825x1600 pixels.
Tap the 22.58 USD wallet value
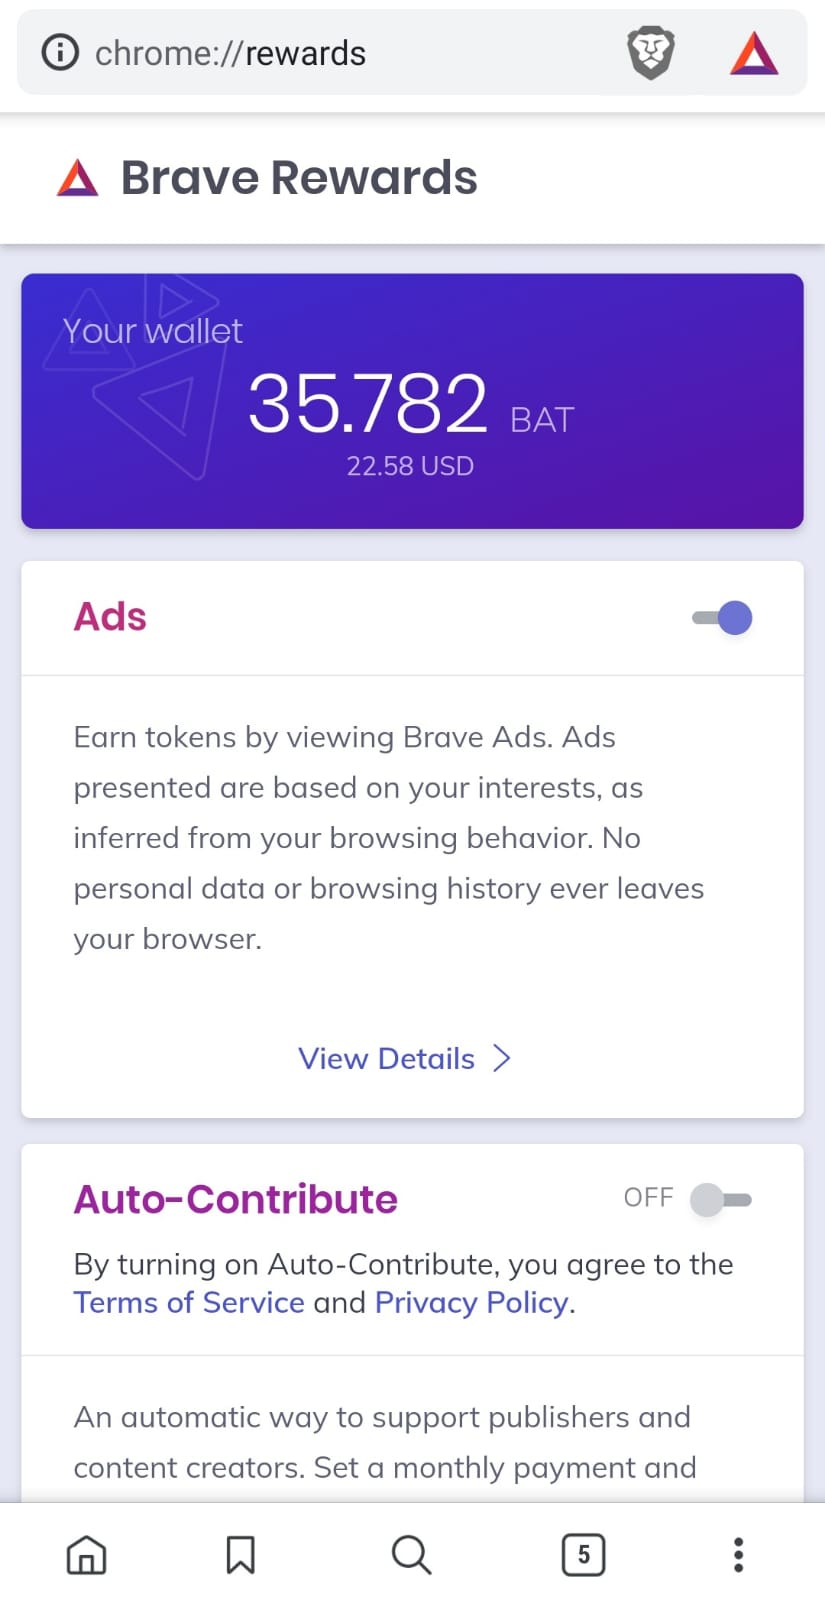[410, 466]
